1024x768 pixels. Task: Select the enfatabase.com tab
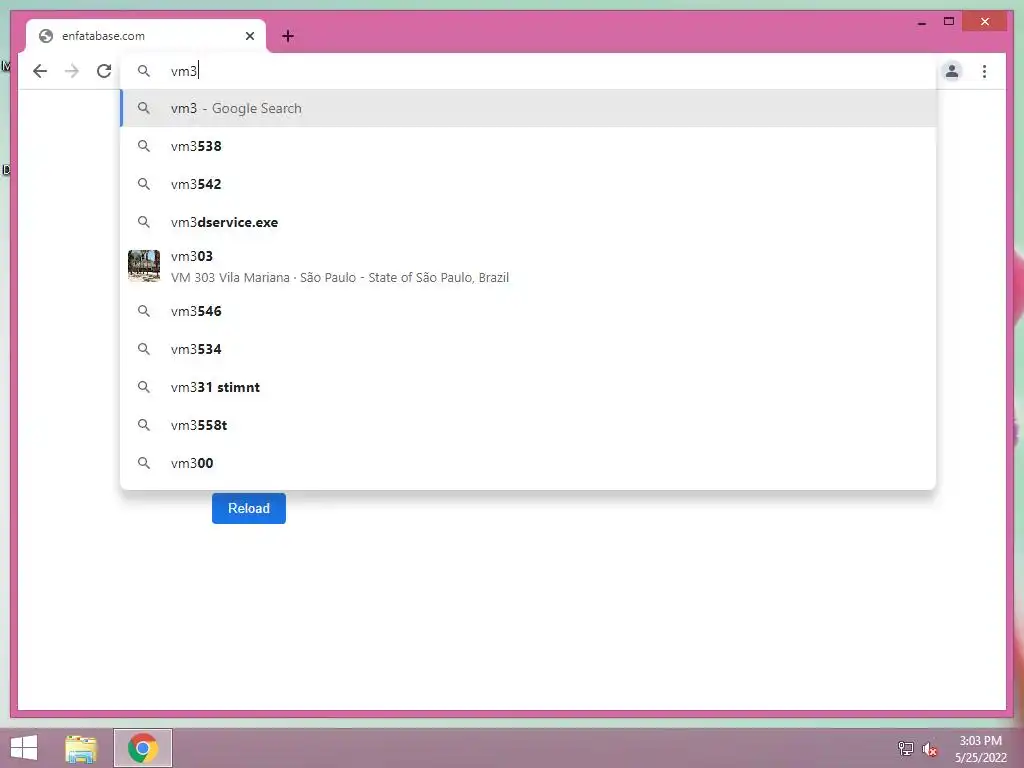[146, 36]
